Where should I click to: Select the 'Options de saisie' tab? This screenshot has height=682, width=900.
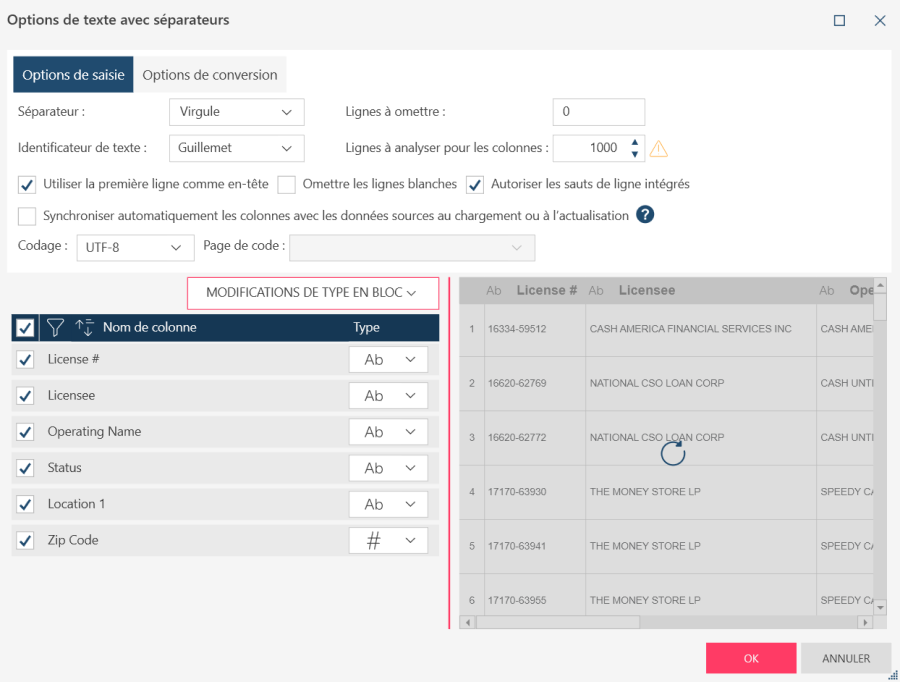coord(73,75)
